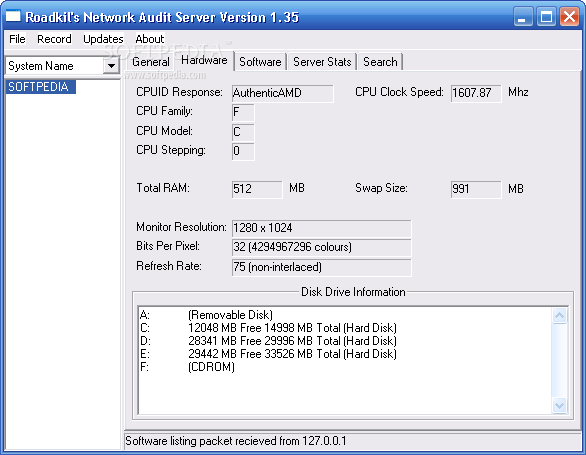Click the Bits Per Pixel field

click(321, 248)
